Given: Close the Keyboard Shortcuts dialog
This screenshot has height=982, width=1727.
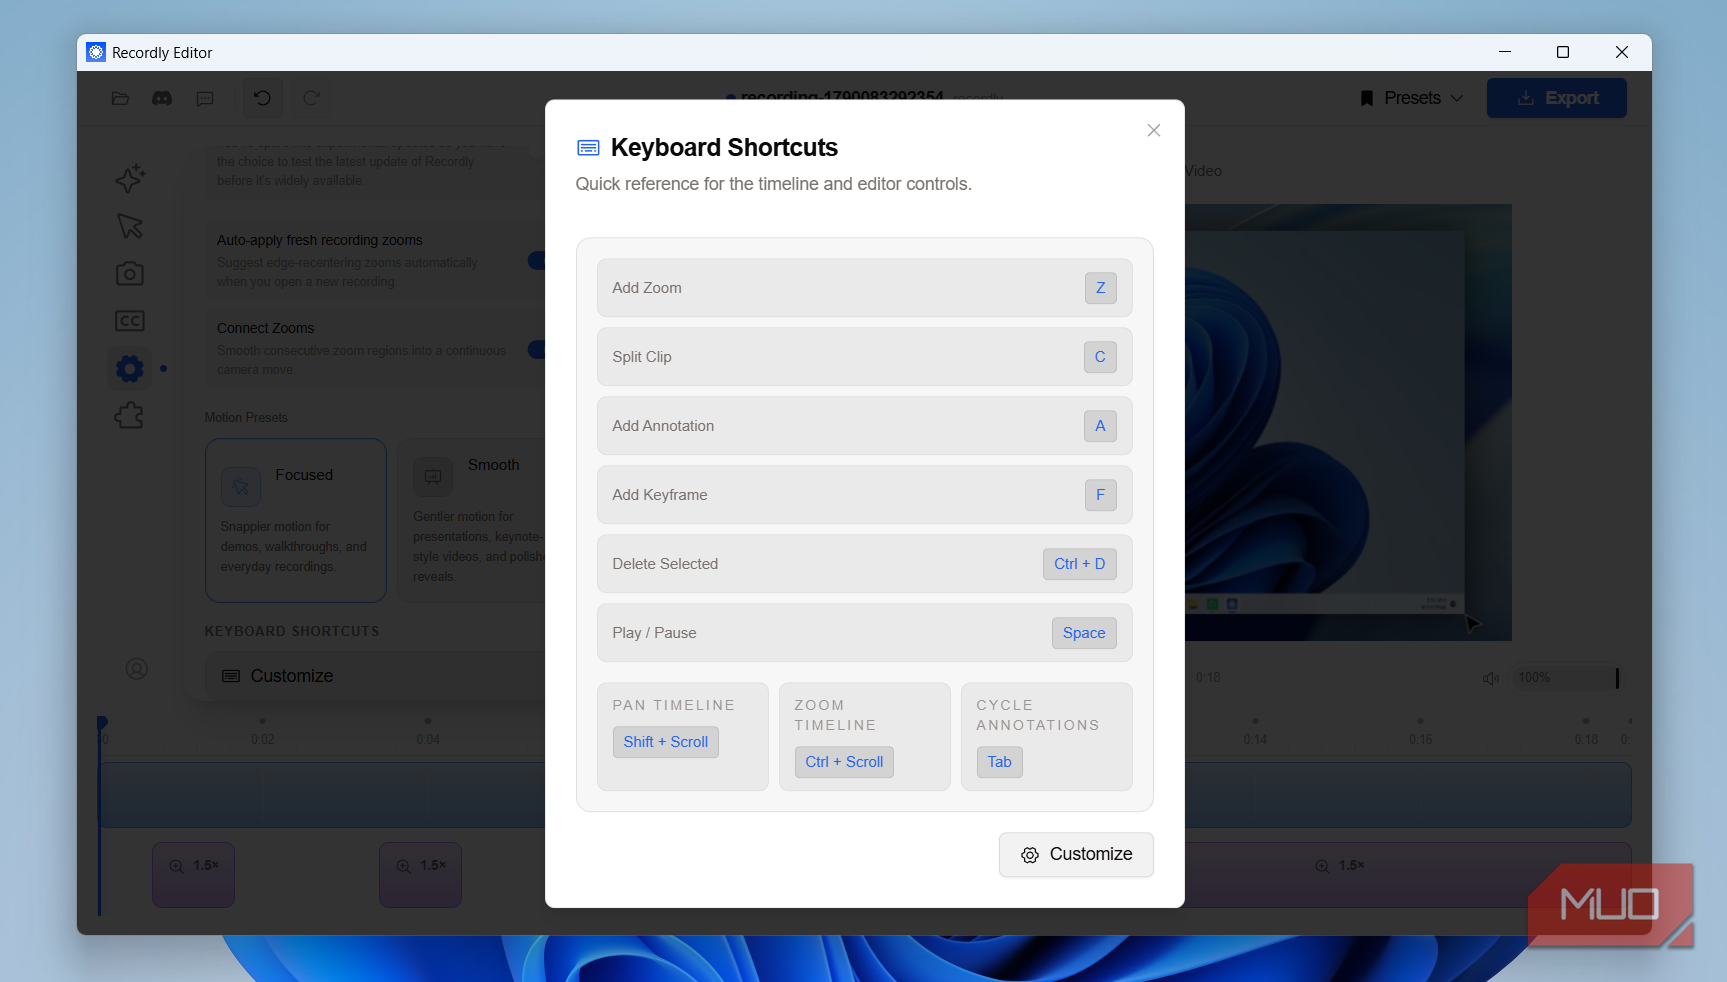Looking at the screenshot, I should [1153, 131].
